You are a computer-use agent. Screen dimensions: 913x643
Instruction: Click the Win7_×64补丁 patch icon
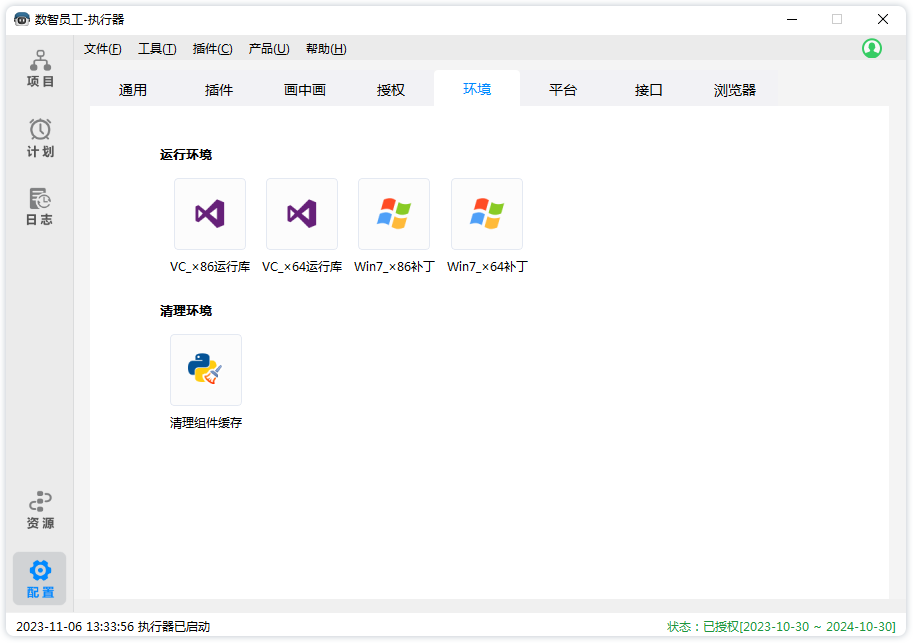(x=487, y=214)
